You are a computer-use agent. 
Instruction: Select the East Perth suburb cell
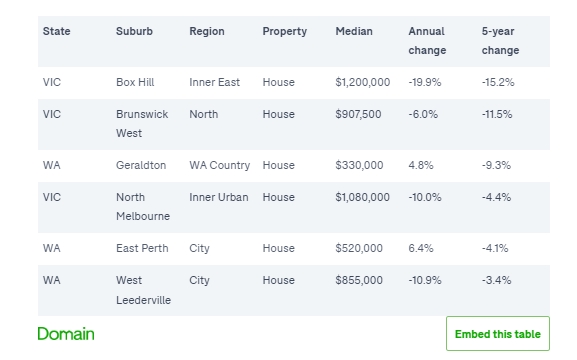click(142, 248)
